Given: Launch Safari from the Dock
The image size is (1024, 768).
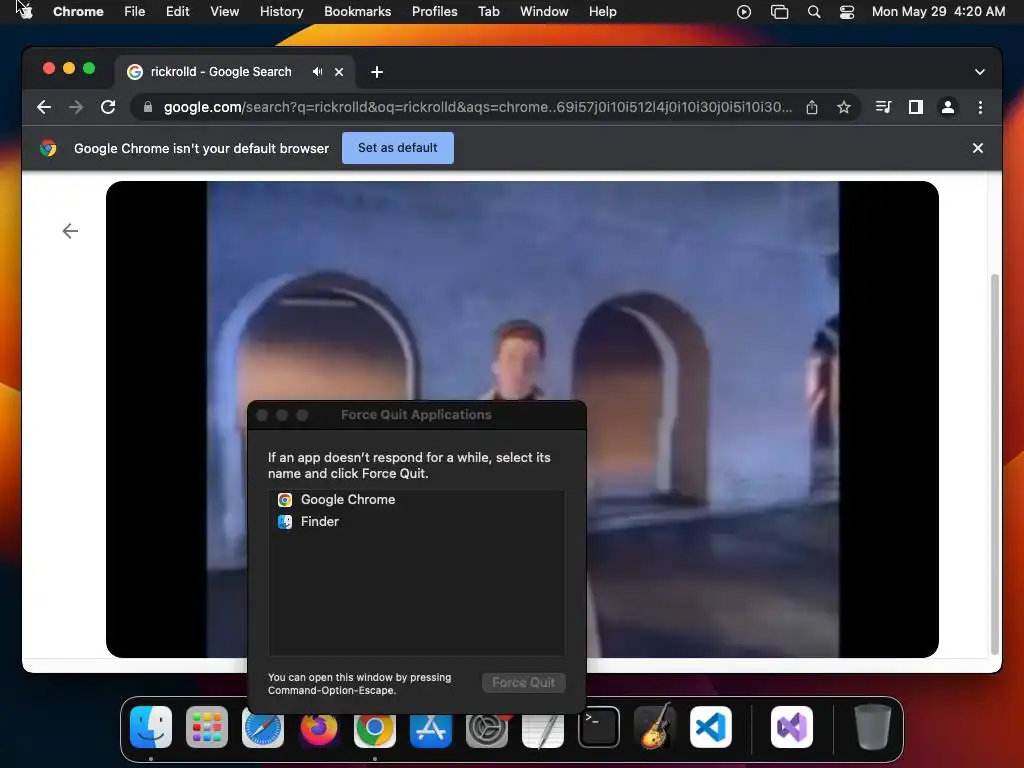Looking at the screenshot, I should (x=263, y=727).
